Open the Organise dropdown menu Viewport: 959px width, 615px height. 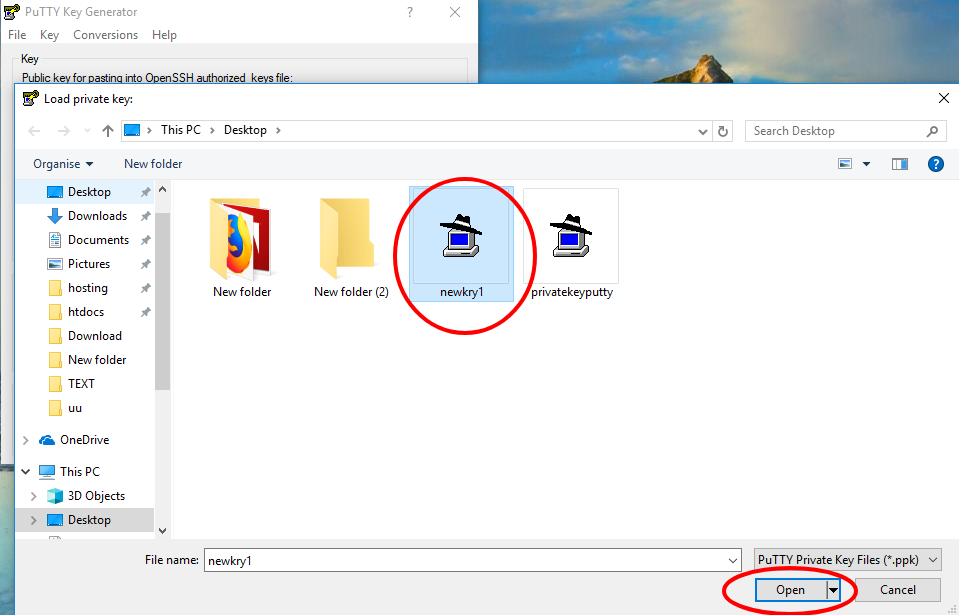point(63,164)
